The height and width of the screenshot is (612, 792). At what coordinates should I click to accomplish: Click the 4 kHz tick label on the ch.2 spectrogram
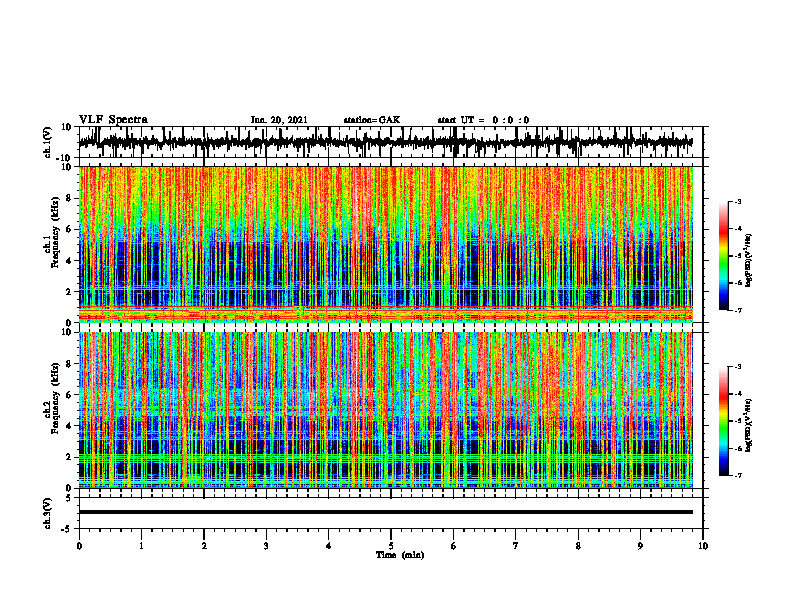[69, 426]
